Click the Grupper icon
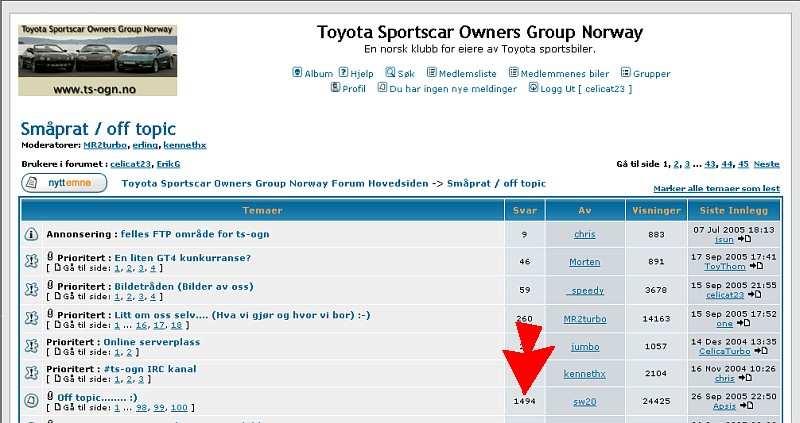Screen dimensions: 800x423 (x=625, y=73)
